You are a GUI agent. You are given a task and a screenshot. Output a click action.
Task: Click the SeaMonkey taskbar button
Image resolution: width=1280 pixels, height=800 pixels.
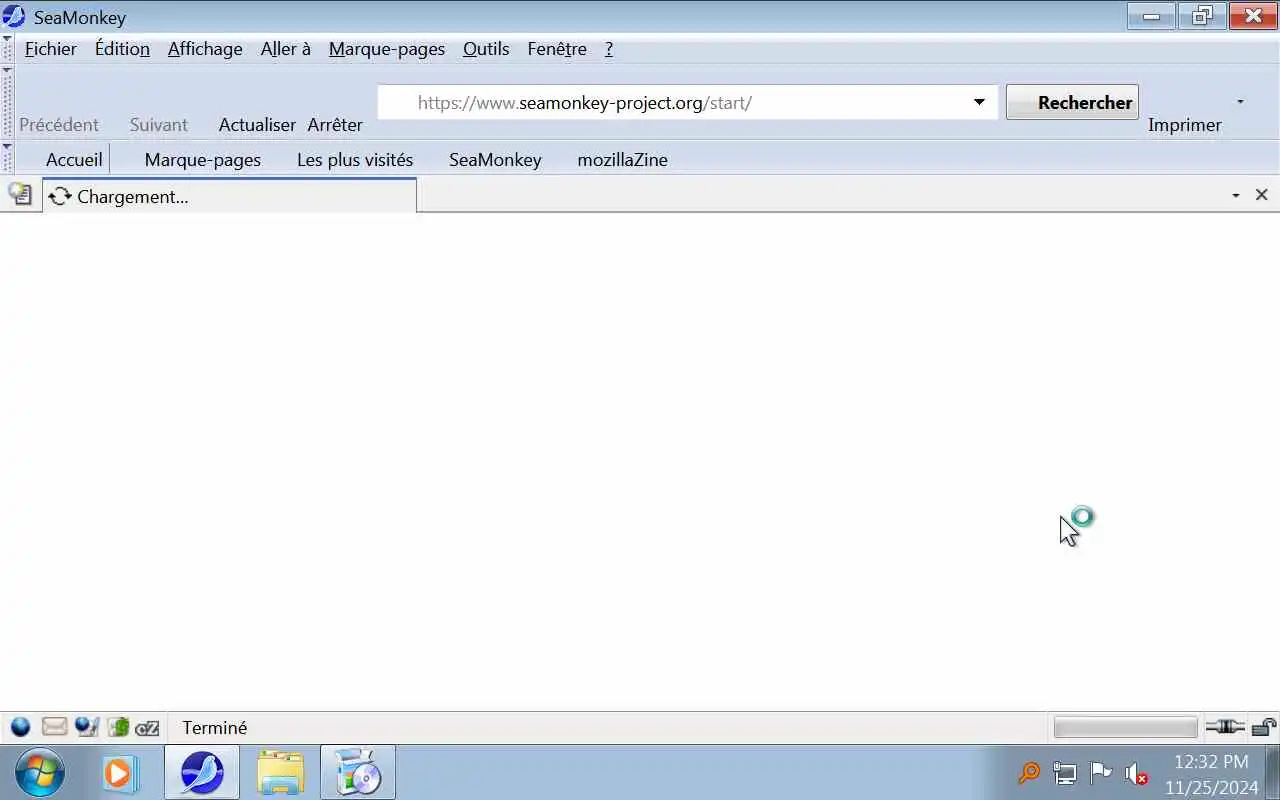tap(202, 773)
